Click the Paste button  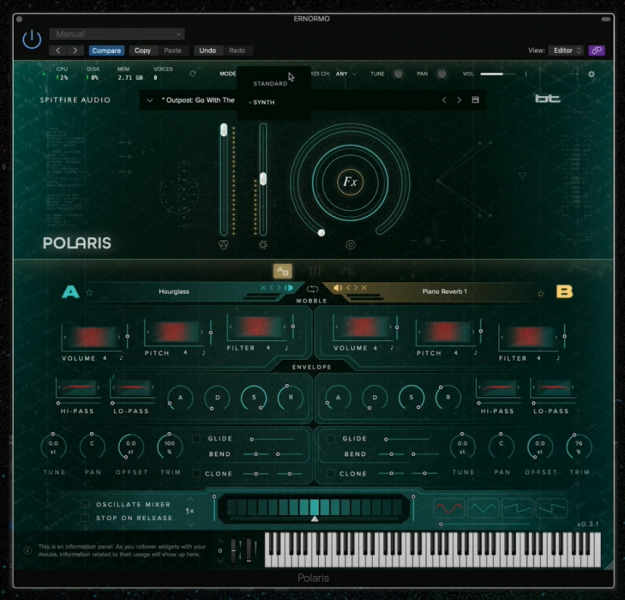click(x=173, y=51)
